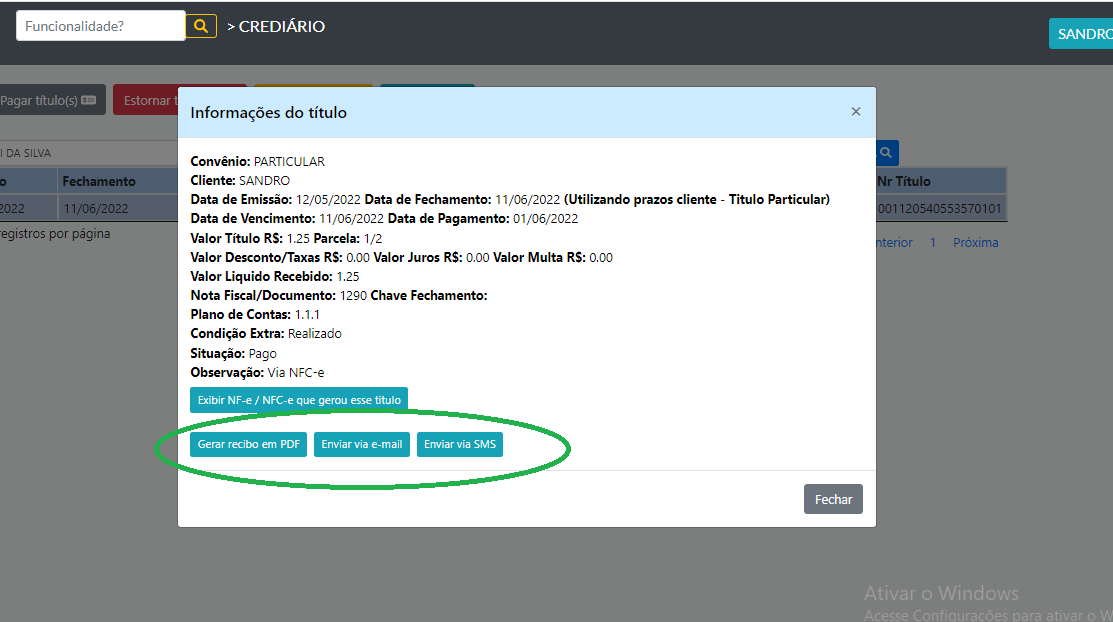Send the receipt with Enviar via e-mail
Image resolution: width=1113 pixels, height=622 pixels.
tap(361, 444)
